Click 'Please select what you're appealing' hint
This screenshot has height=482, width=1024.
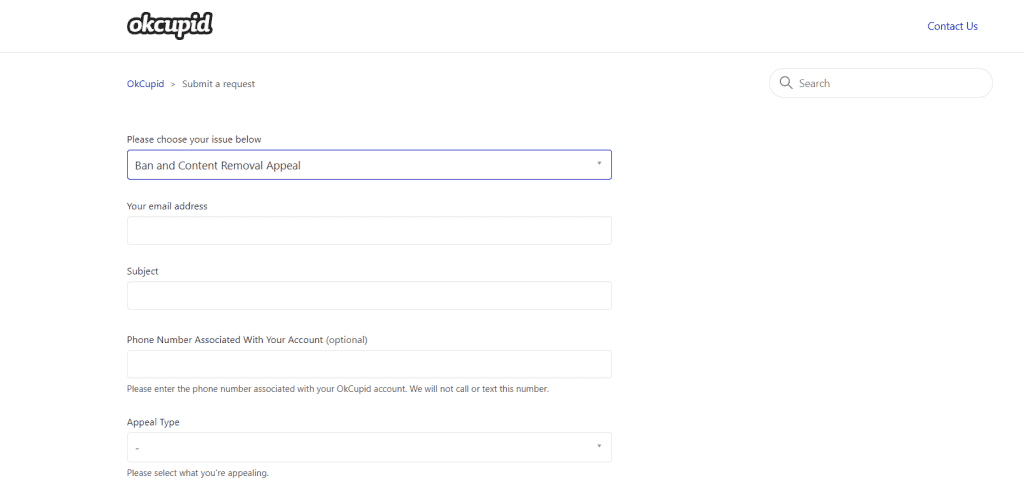coord(197,473)
